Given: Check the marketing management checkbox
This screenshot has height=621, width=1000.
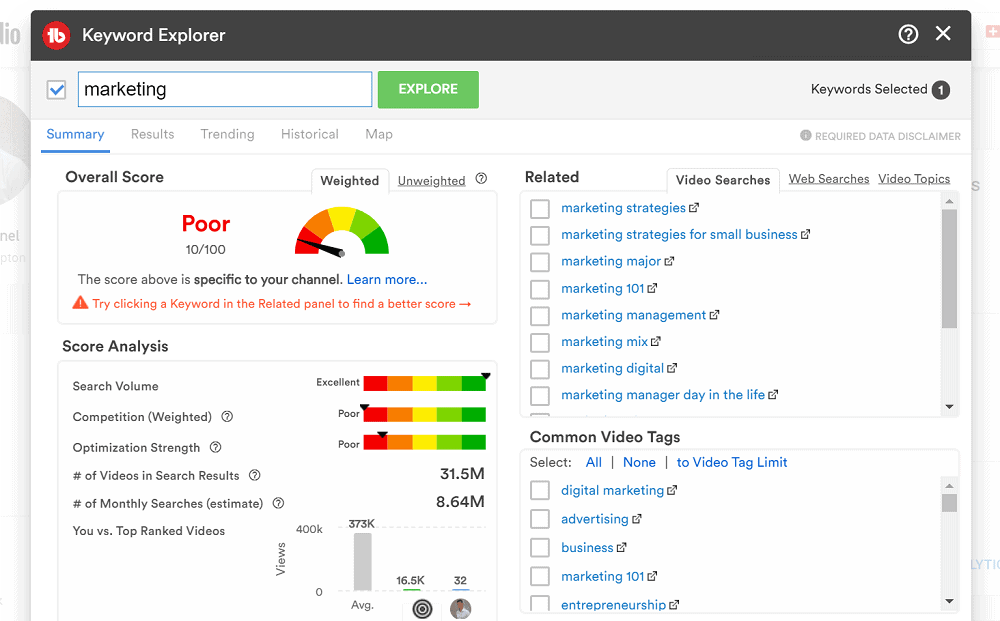Looking at the screenshot, I should [540, 316].
